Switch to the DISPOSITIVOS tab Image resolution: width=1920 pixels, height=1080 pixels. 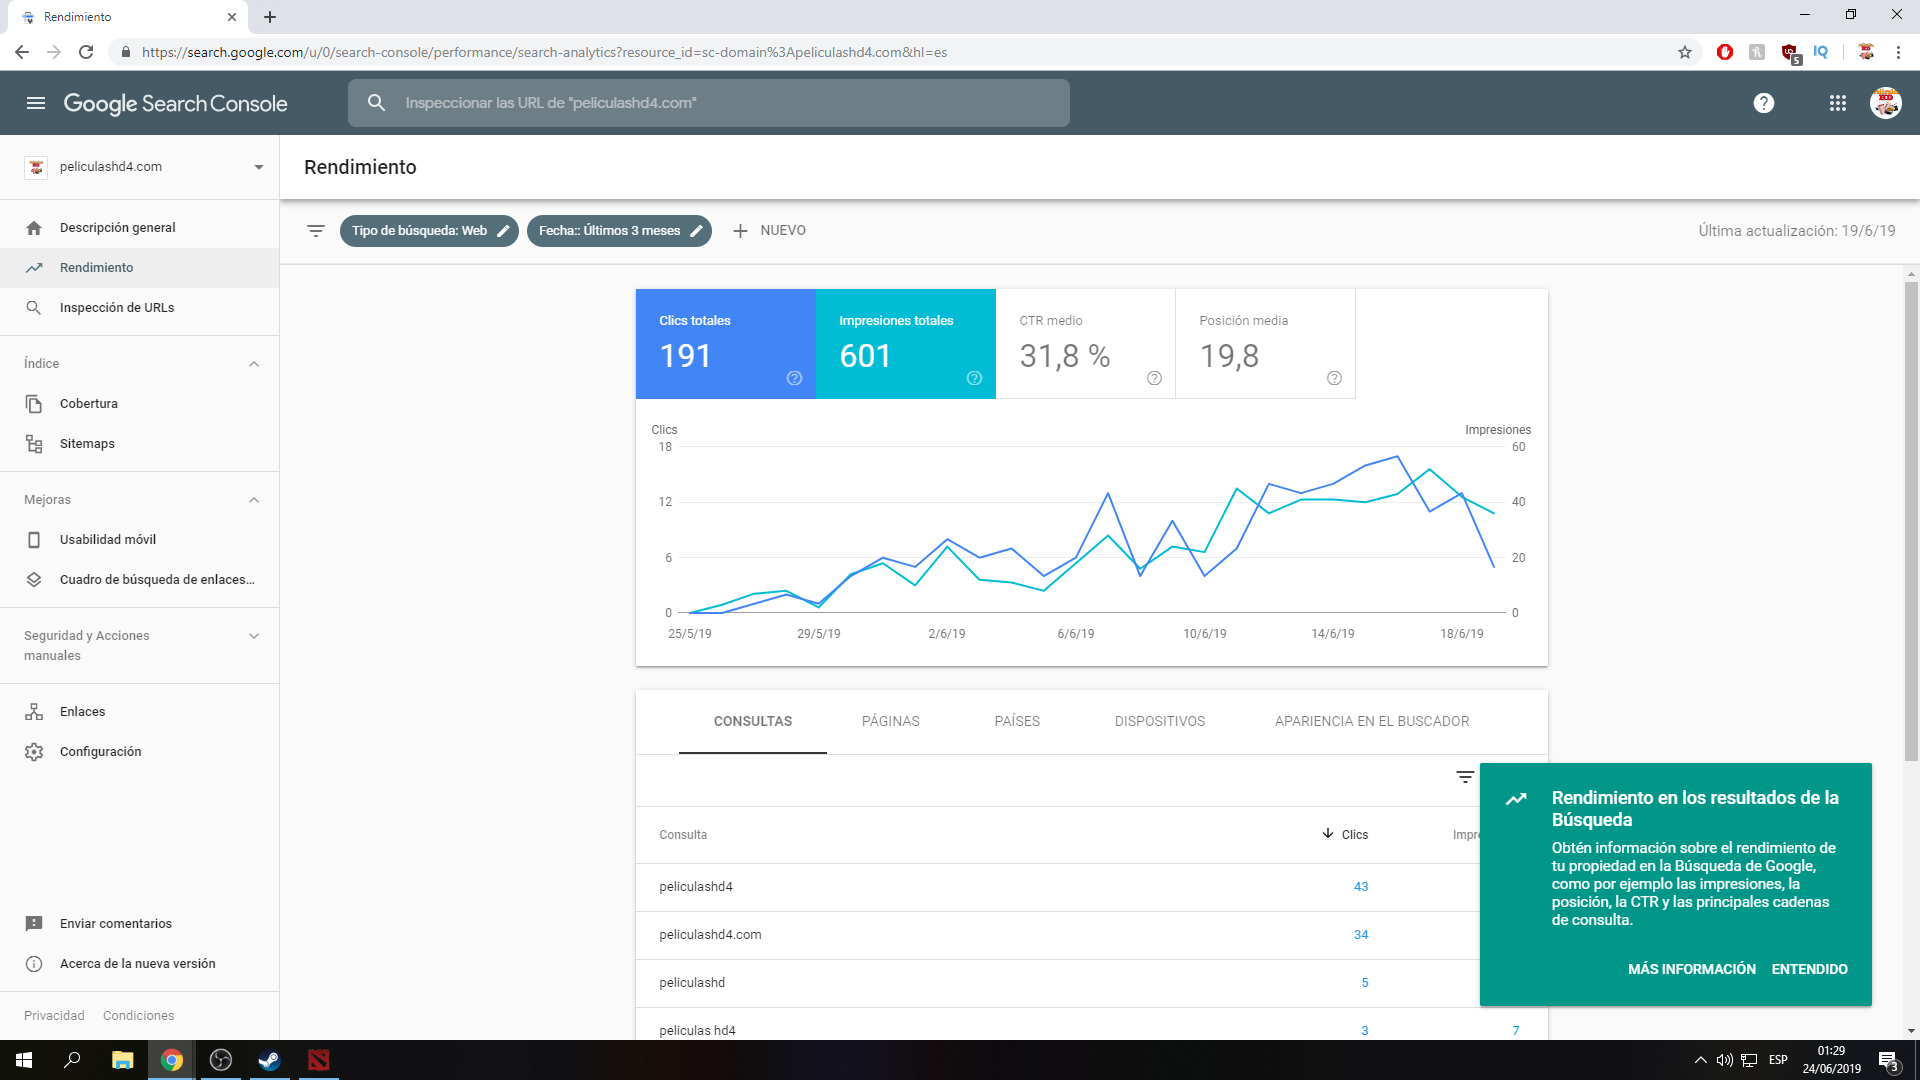coord(1160,722)
